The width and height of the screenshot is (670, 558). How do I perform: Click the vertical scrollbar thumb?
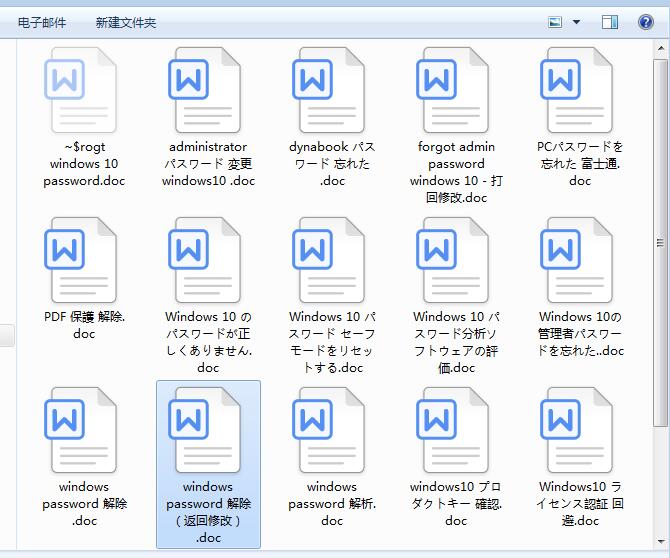(661, 243)
